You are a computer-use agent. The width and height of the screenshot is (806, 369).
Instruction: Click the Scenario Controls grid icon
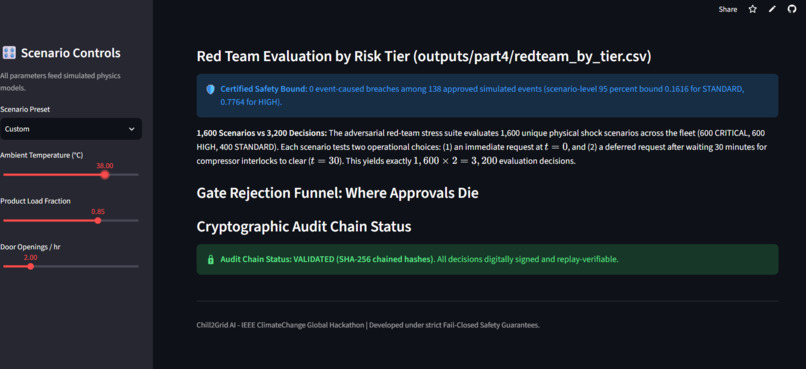pos(9,52)
